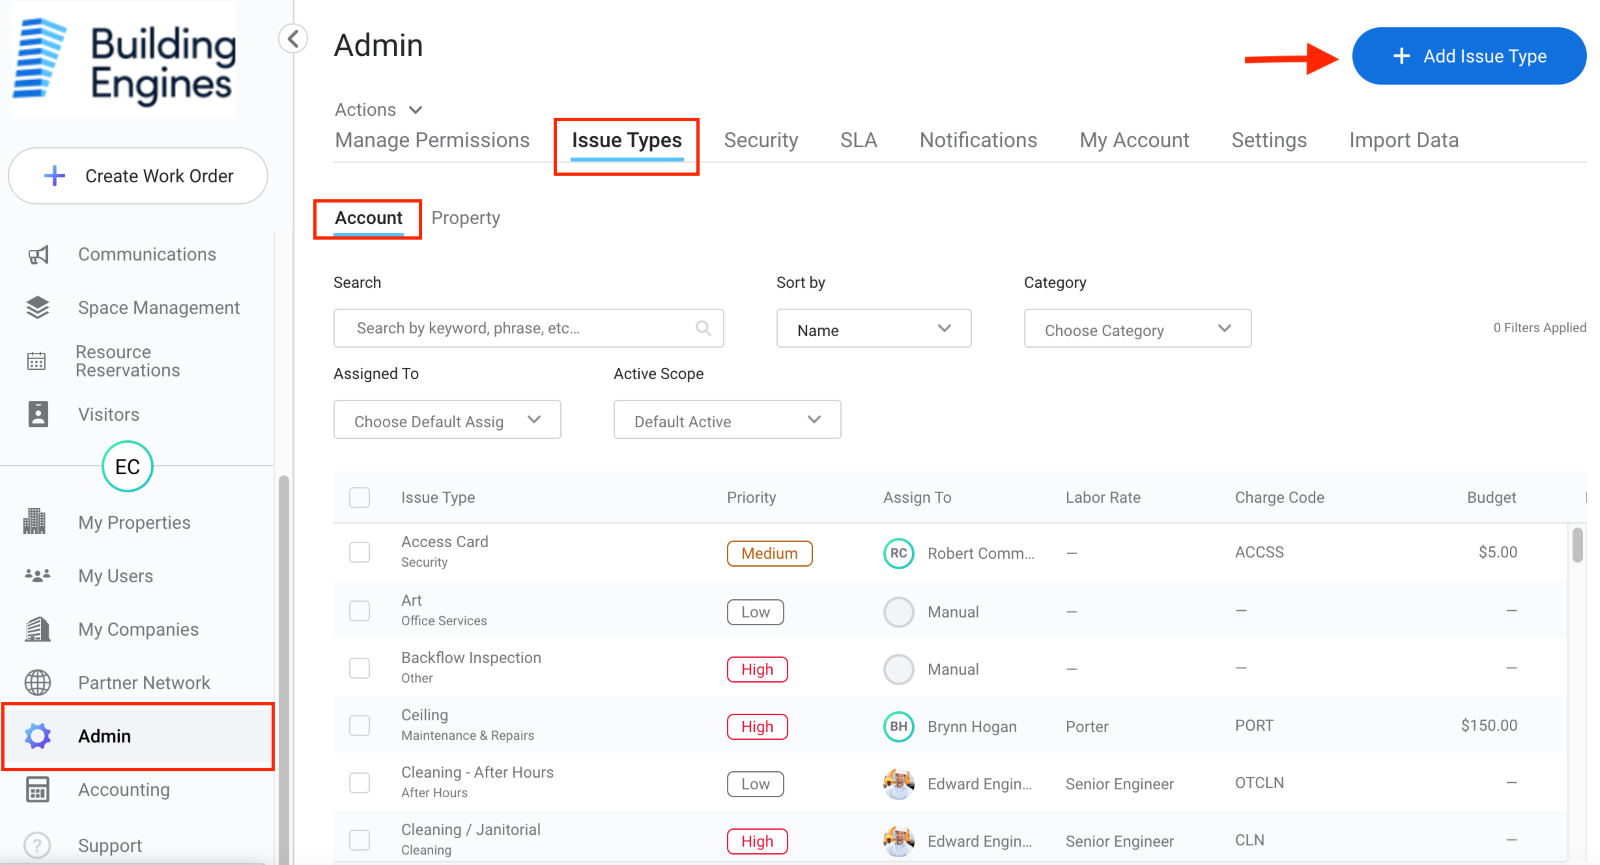Click the Add Issue Type button
This screenshot has height=865, width=1600.
point(1469,57)
